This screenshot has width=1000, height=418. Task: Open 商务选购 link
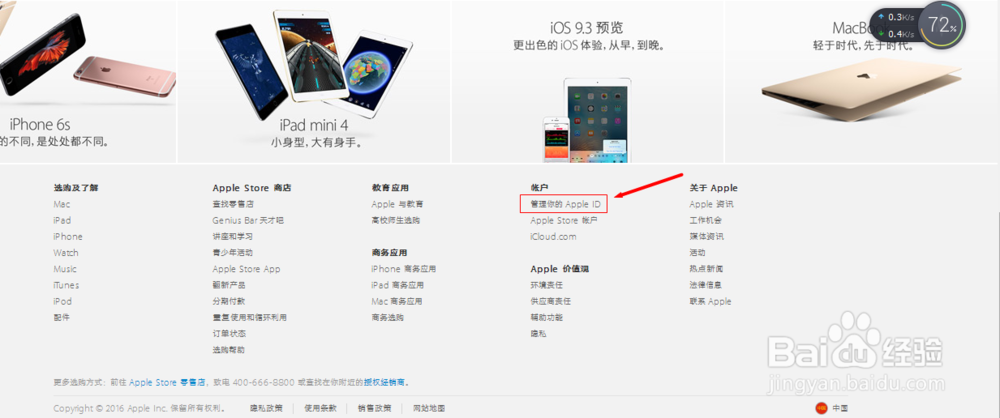coord(388,318)
